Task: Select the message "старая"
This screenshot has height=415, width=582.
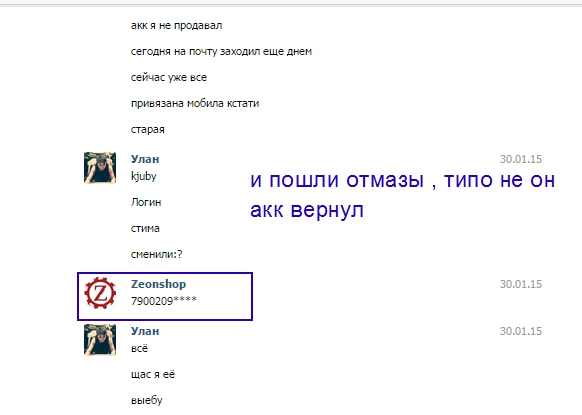Action: [148, 130]
